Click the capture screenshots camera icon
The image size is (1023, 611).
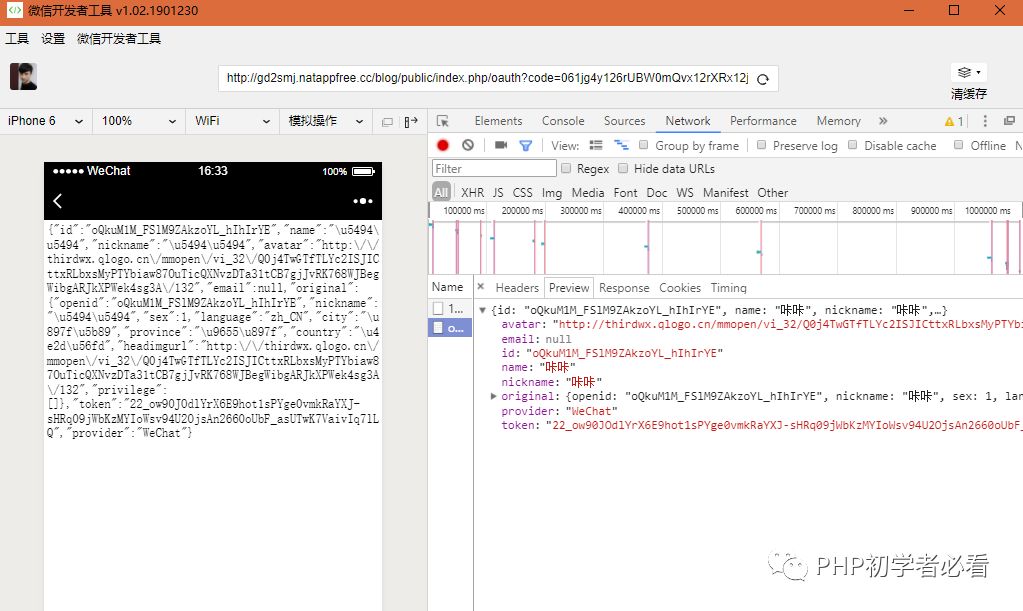point(501,145)
